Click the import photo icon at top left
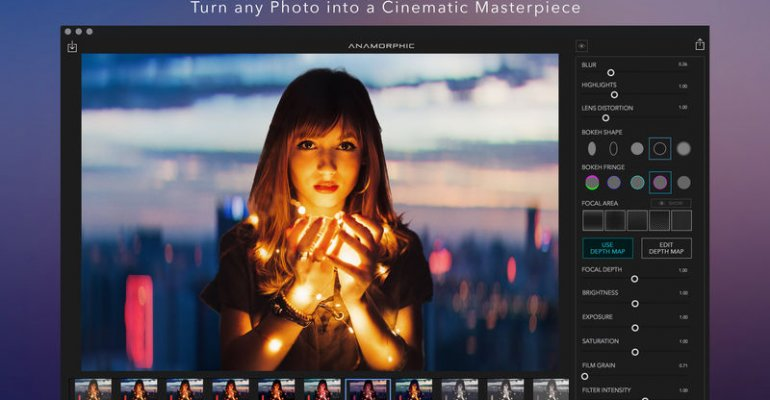770x400 pixels. pyautogui.click(x=72, y=46)
